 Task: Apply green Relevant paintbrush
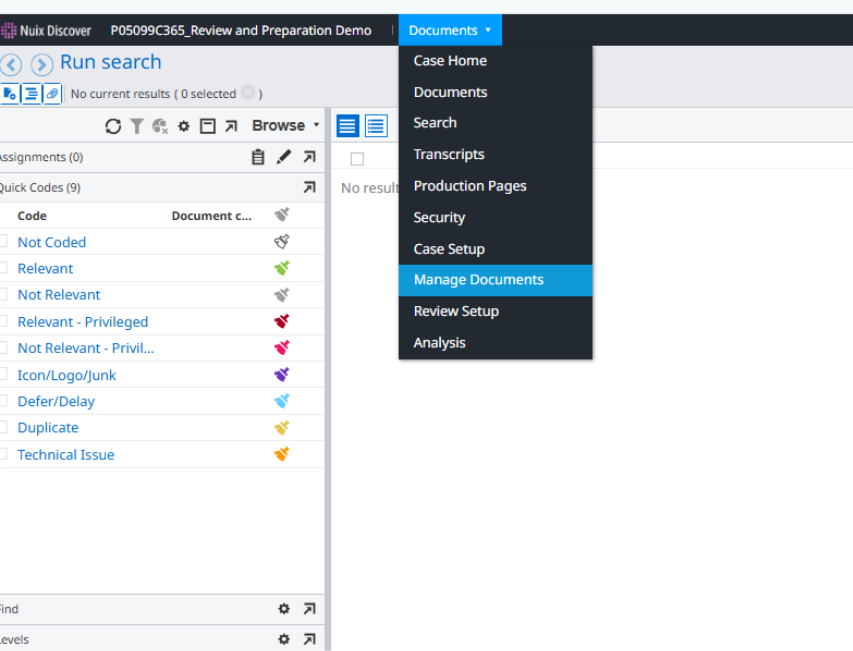[x=282, y=268]
